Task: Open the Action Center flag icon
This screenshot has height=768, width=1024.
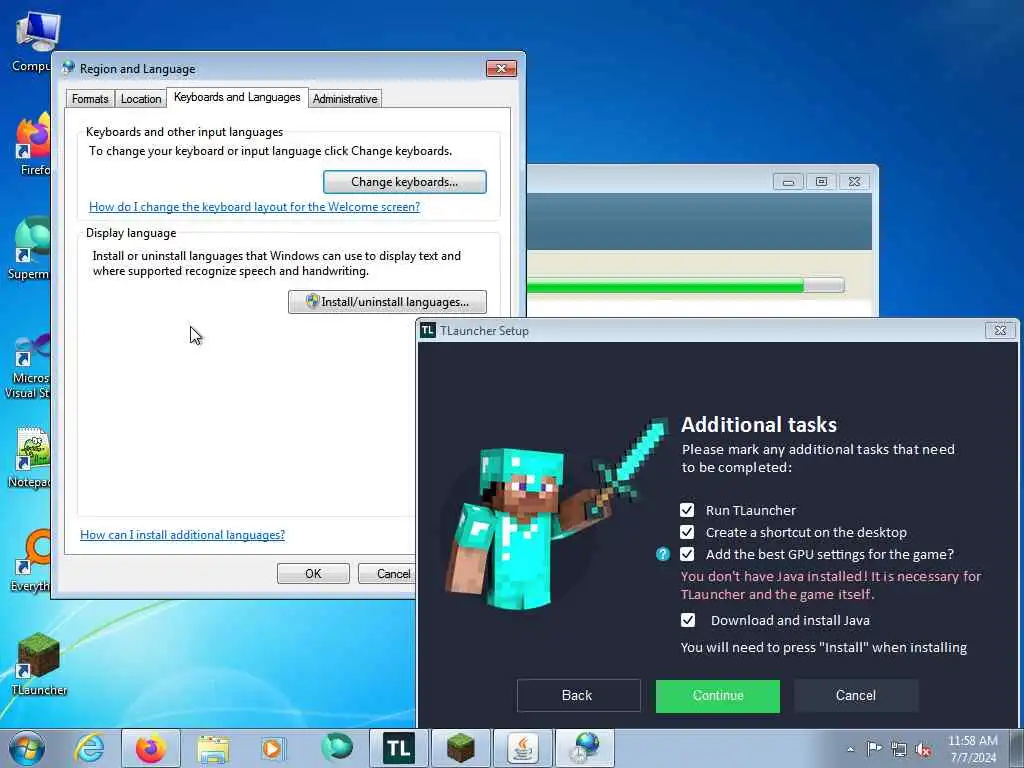Action: point(874,749)
